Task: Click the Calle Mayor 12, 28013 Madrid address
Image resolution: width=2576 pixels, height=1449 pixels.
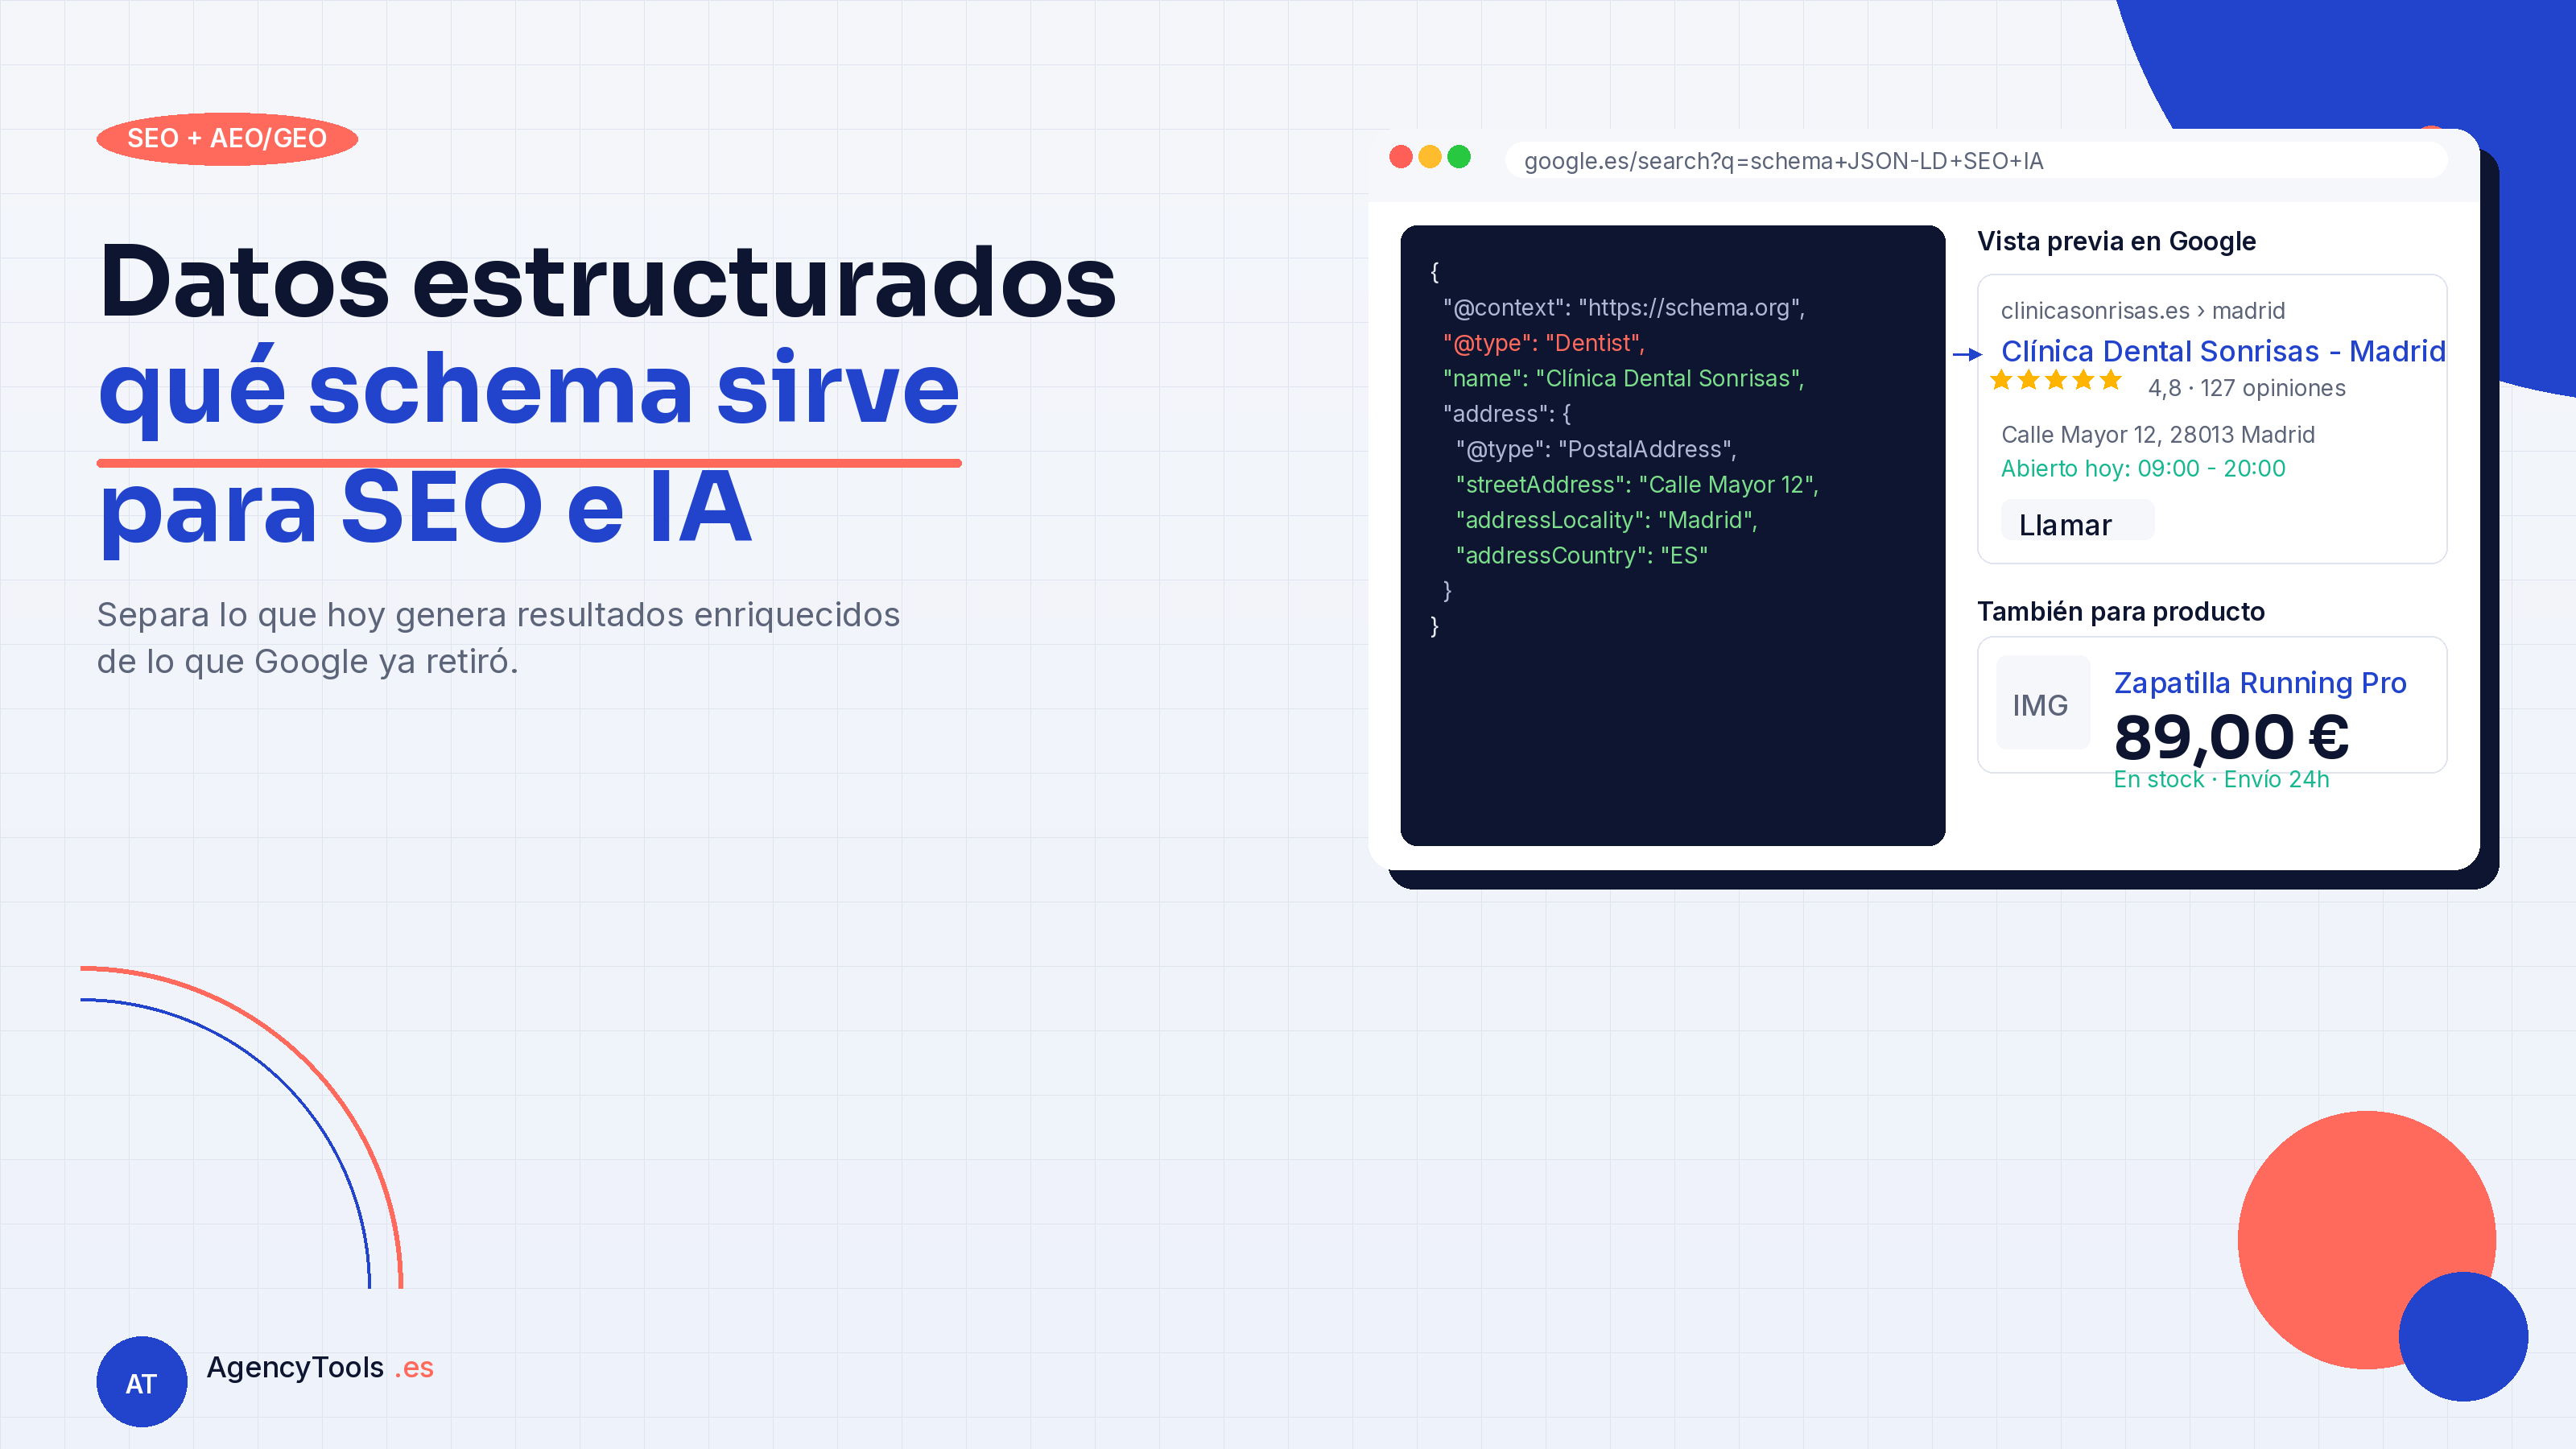Action: 2157,434
